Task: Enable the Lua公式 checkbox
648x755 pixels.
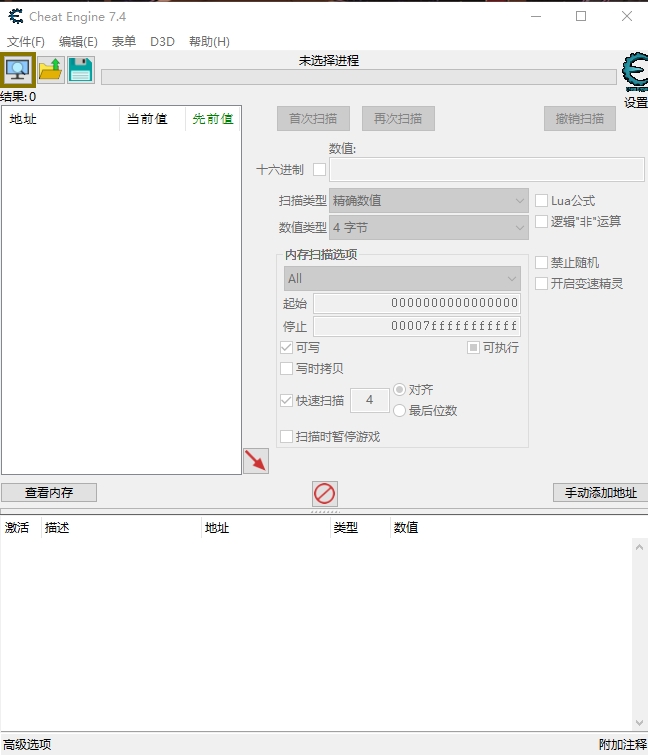Action: (542, 200)
